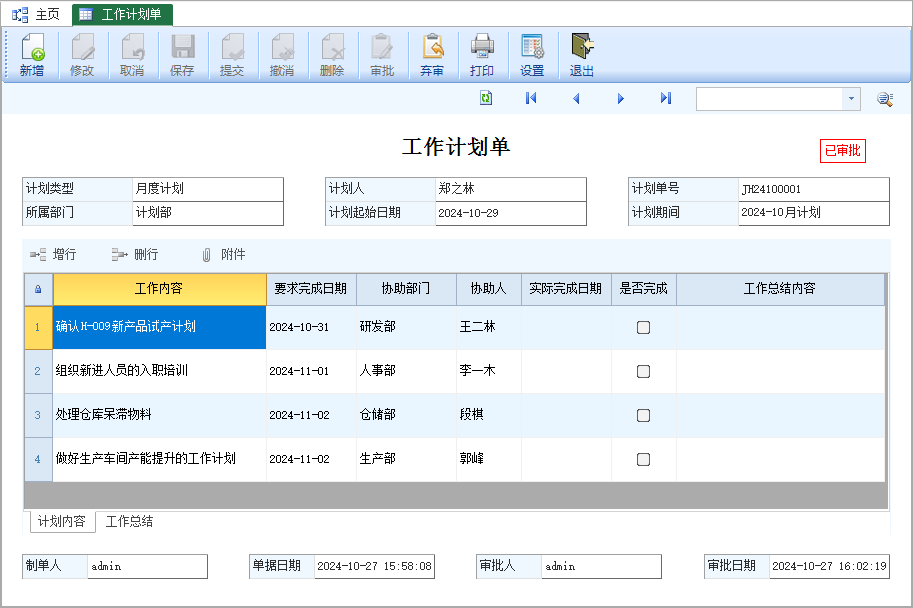913x608 pixels.
Task: Click the 新增 (New) toolbar icon
Action: click(x=32, y=55)
